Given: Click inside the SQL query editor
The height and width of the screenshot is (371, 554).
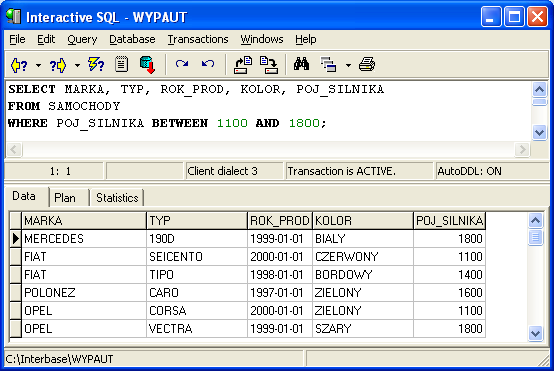Looking at the screenshot, I should coord(269,111).
